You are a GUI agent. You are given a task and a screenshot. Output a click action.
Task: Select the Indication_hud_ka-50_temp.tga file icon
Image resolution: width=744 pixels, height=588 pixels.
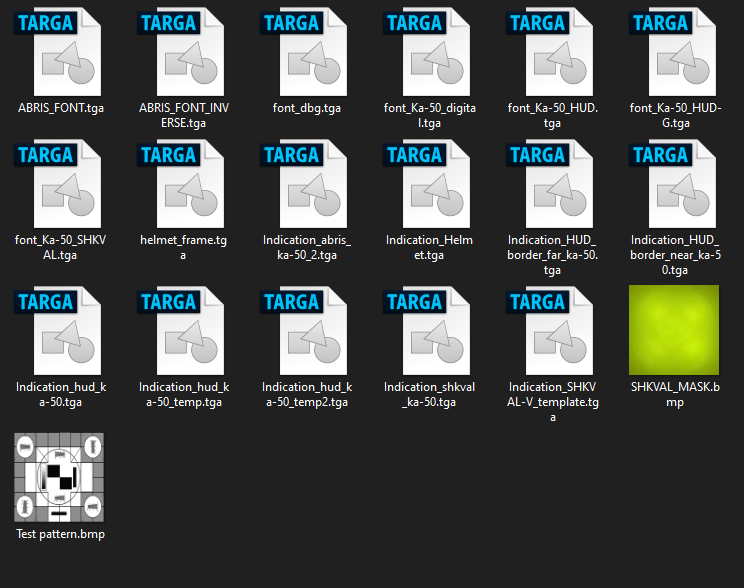point(181,330)
